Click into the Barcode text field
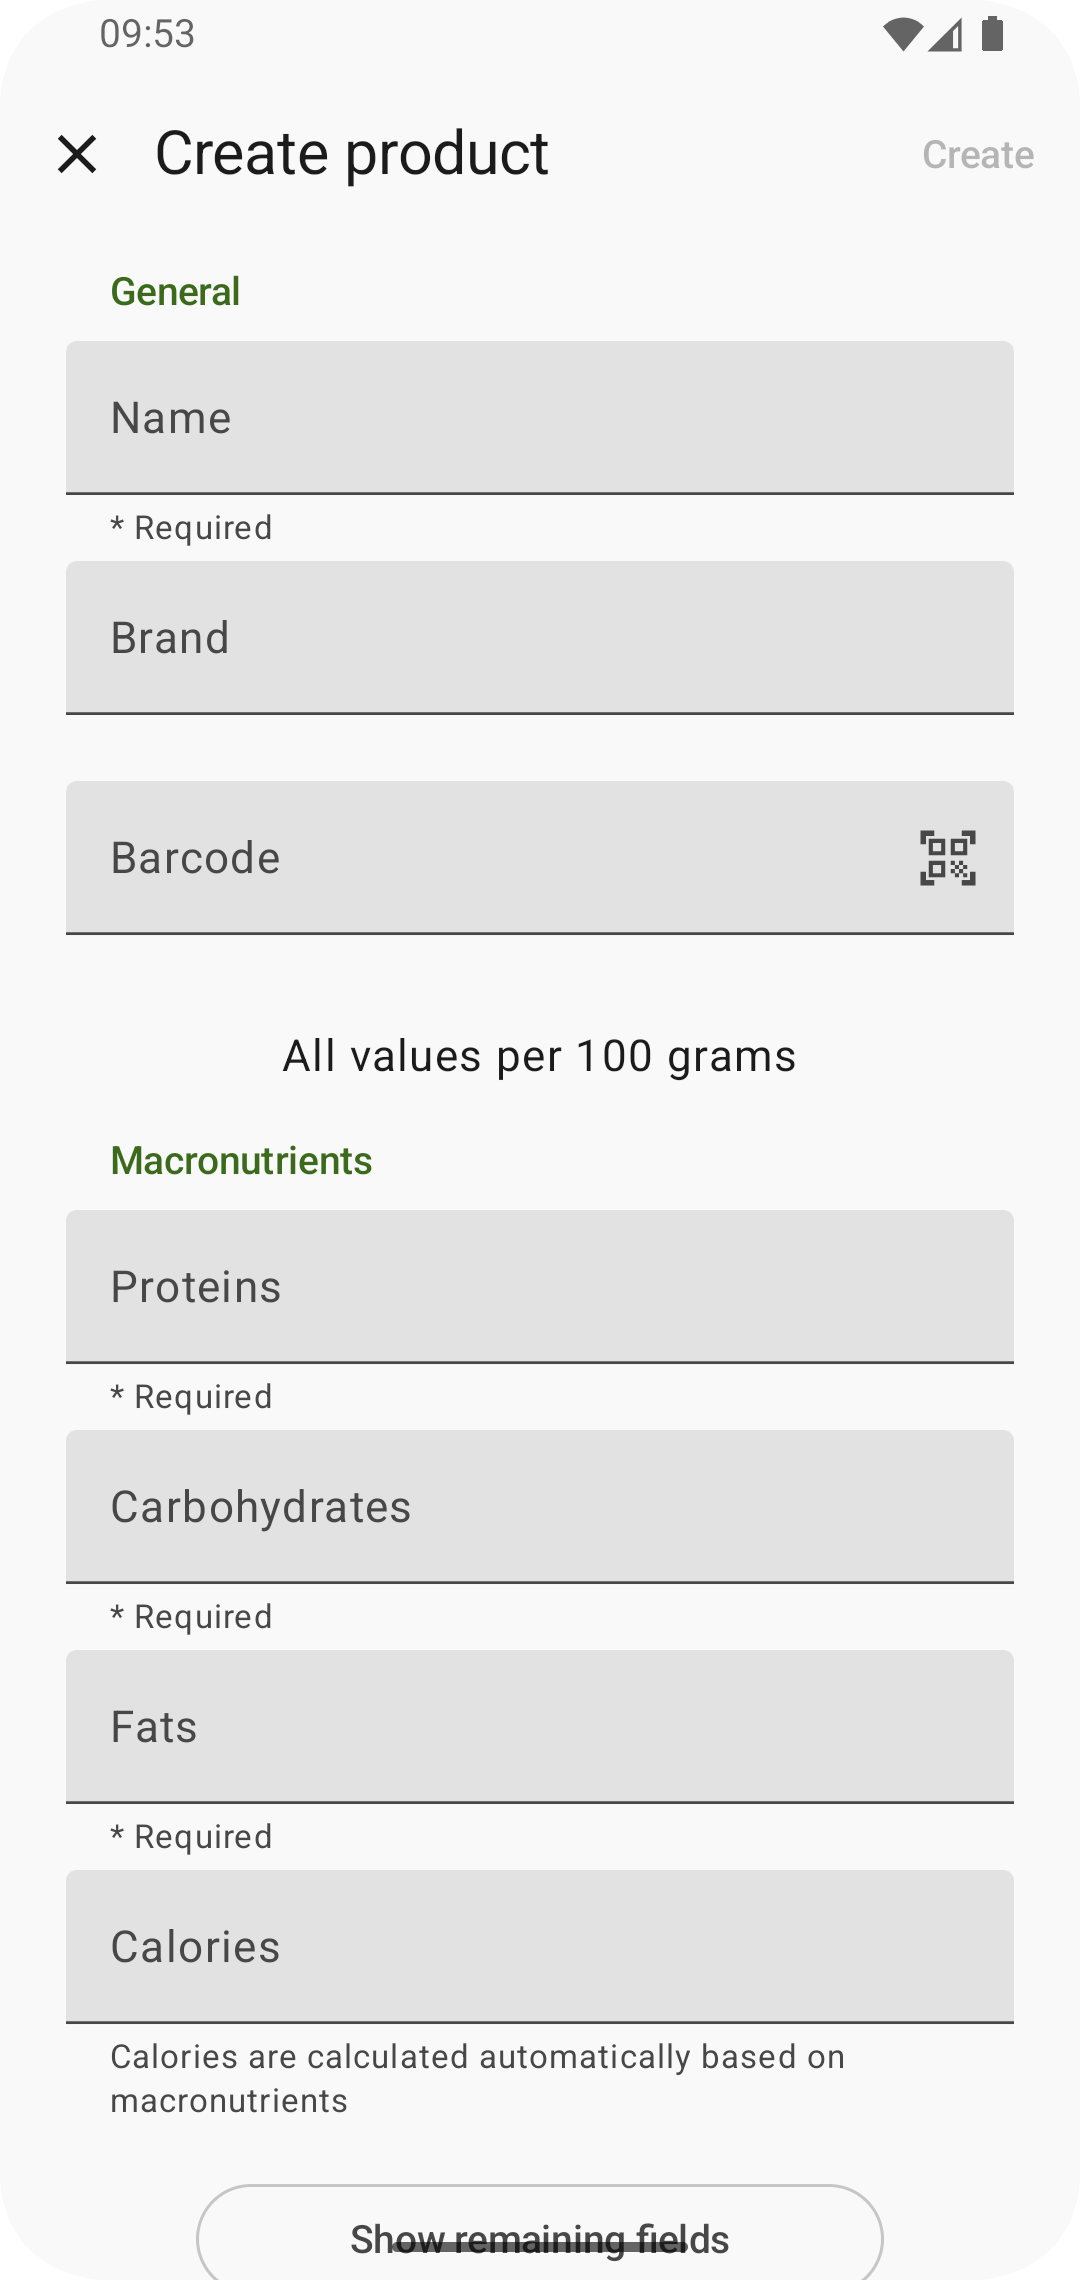 (x=480, y=858)
